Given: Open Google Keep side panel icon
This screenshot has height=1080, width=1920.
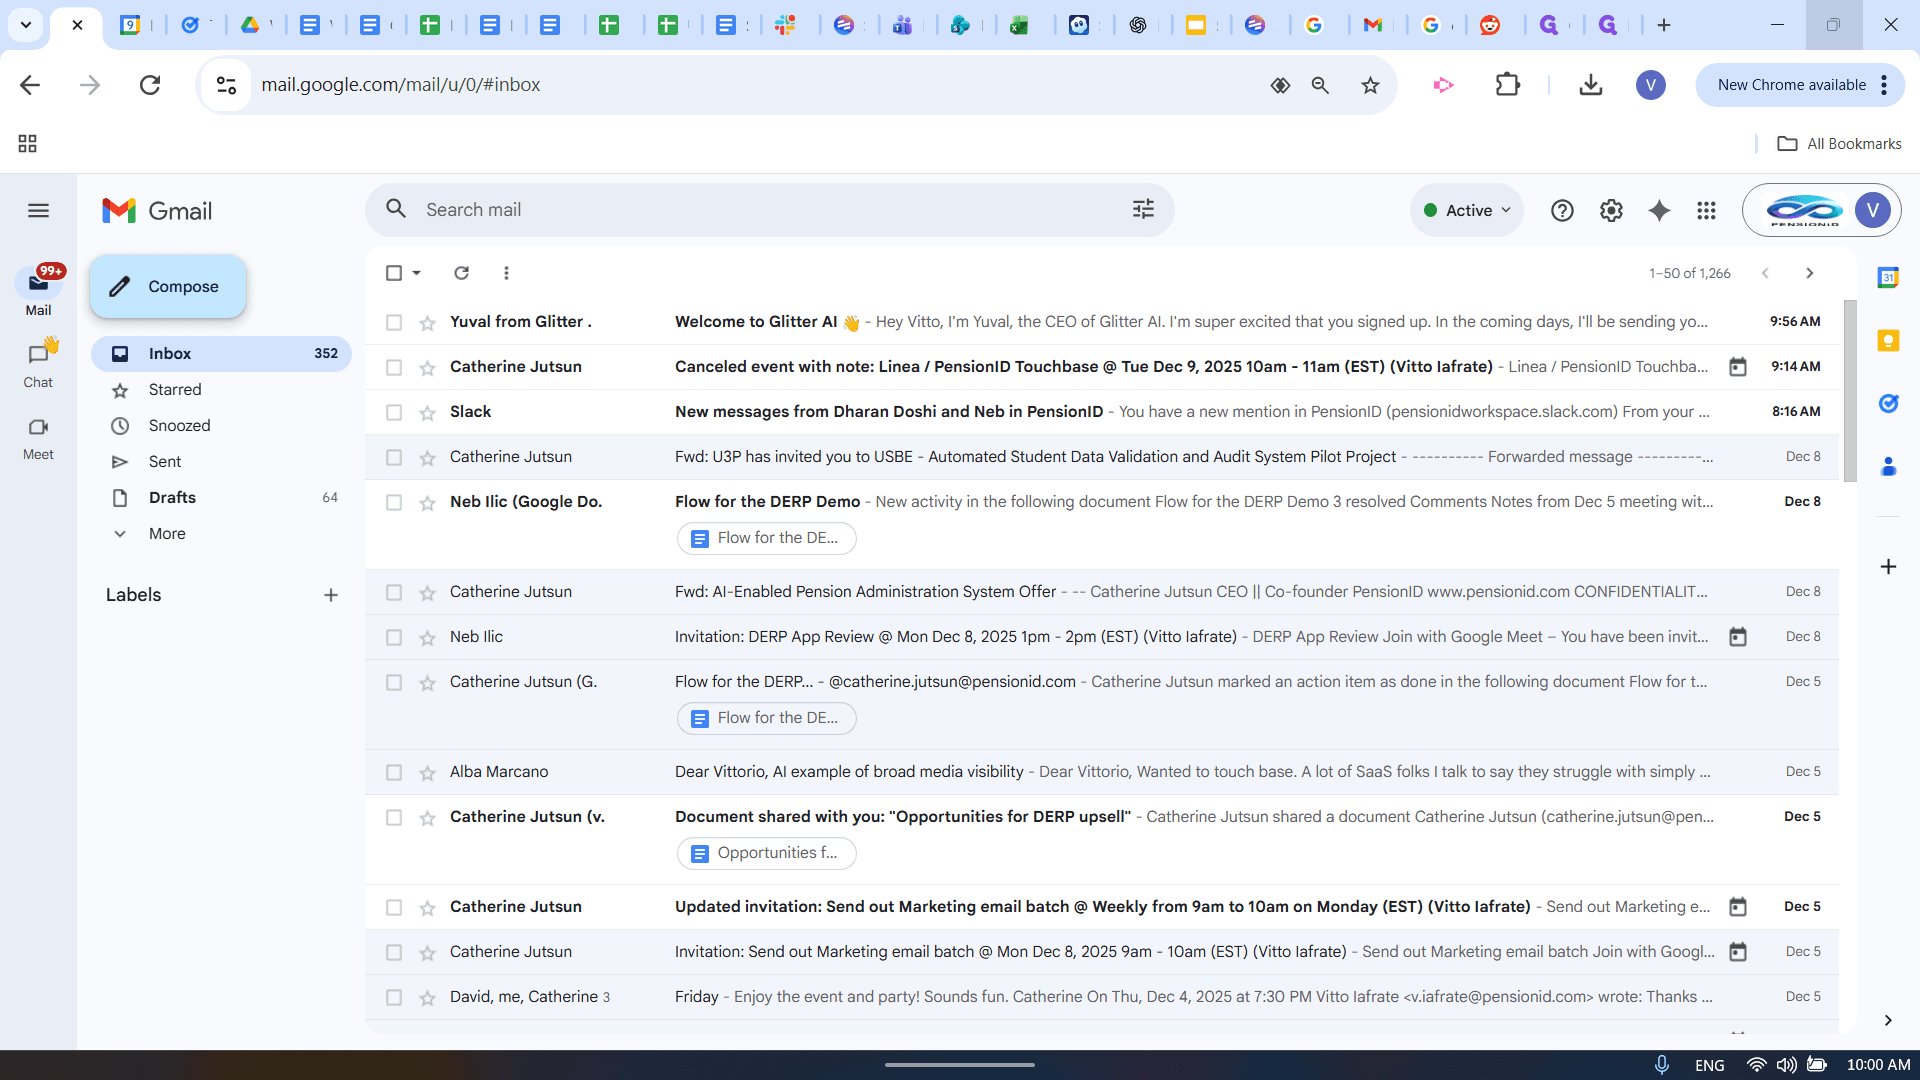Looking at the screenshot, I should (1888, 341).
